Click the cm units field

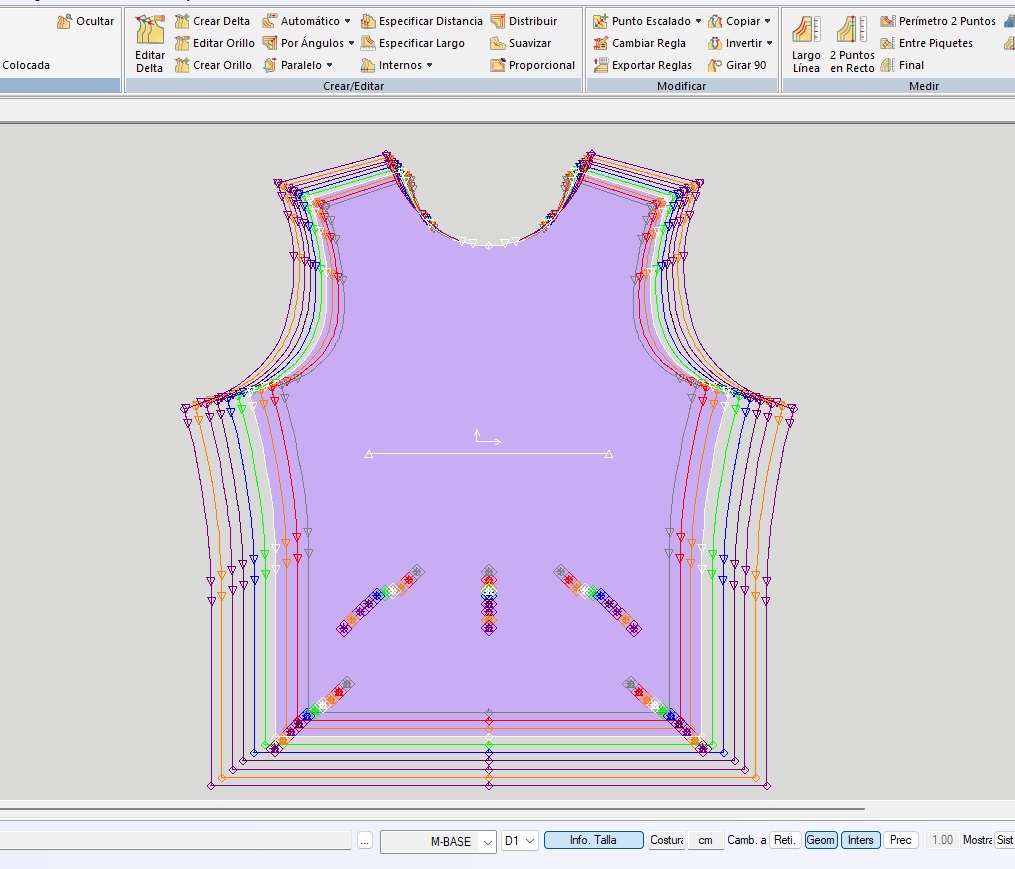[x=705, y=840]
